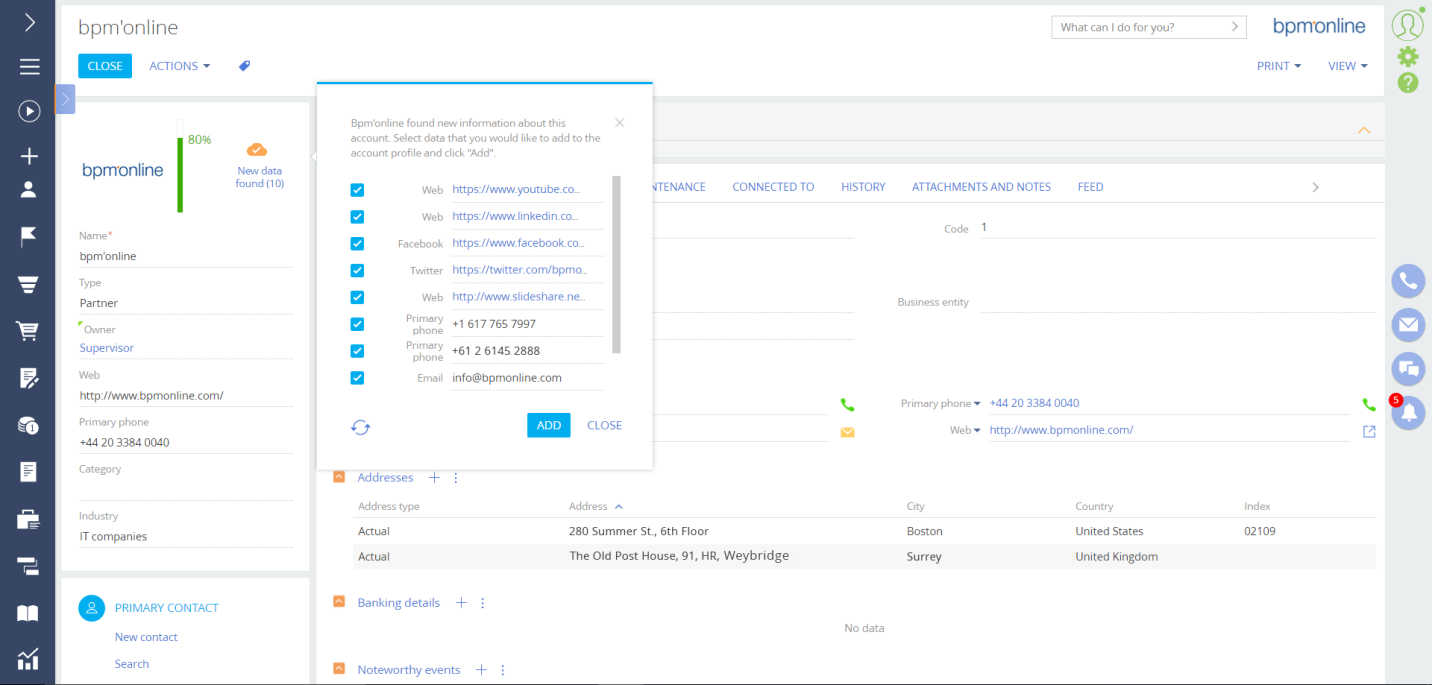Expand the PRINT dropdown
This screenshot has width=1432, height=685.
click(x=1278, y=66)
